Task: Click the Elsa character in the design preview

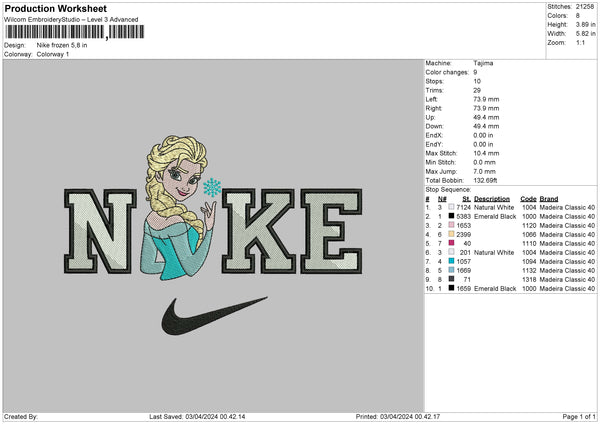Action: (x=179, y=207)
